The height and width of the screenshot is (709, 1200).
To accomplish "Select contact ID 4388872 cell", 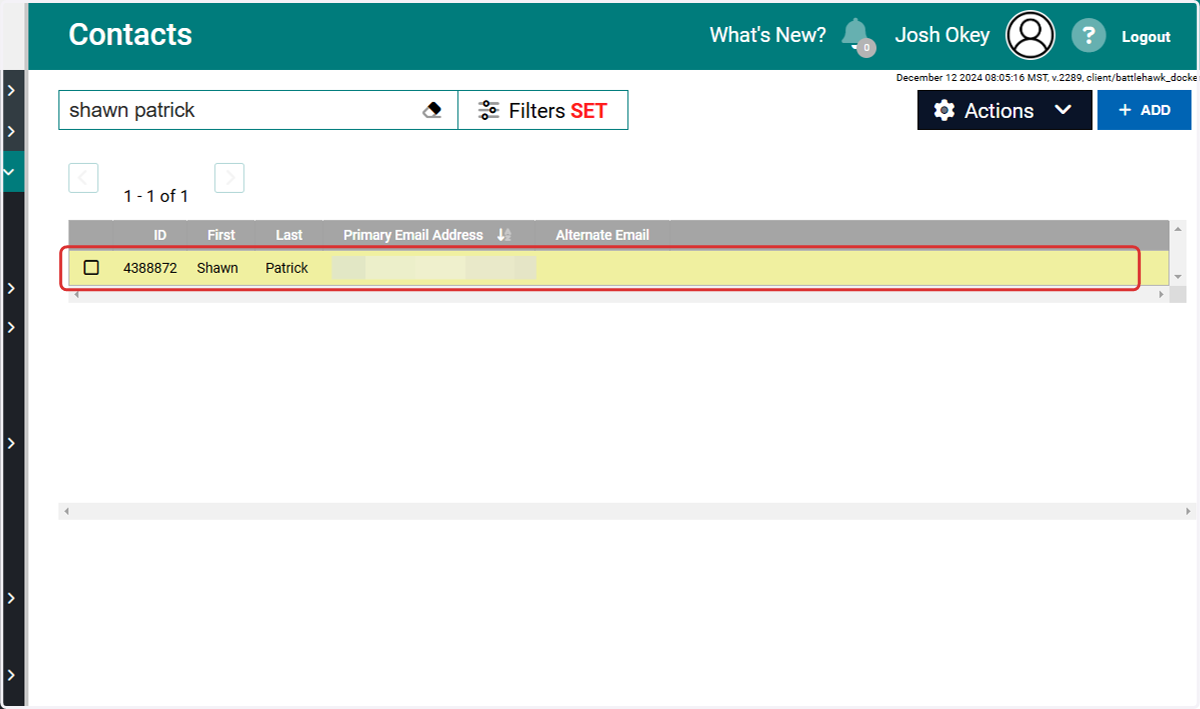I will tap(150, 268).
